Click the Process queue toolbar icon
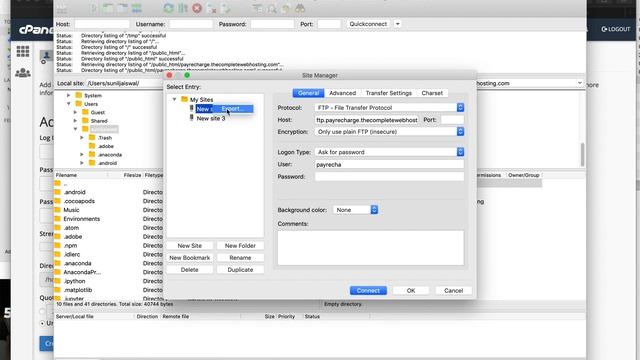 tap(182, 8)
